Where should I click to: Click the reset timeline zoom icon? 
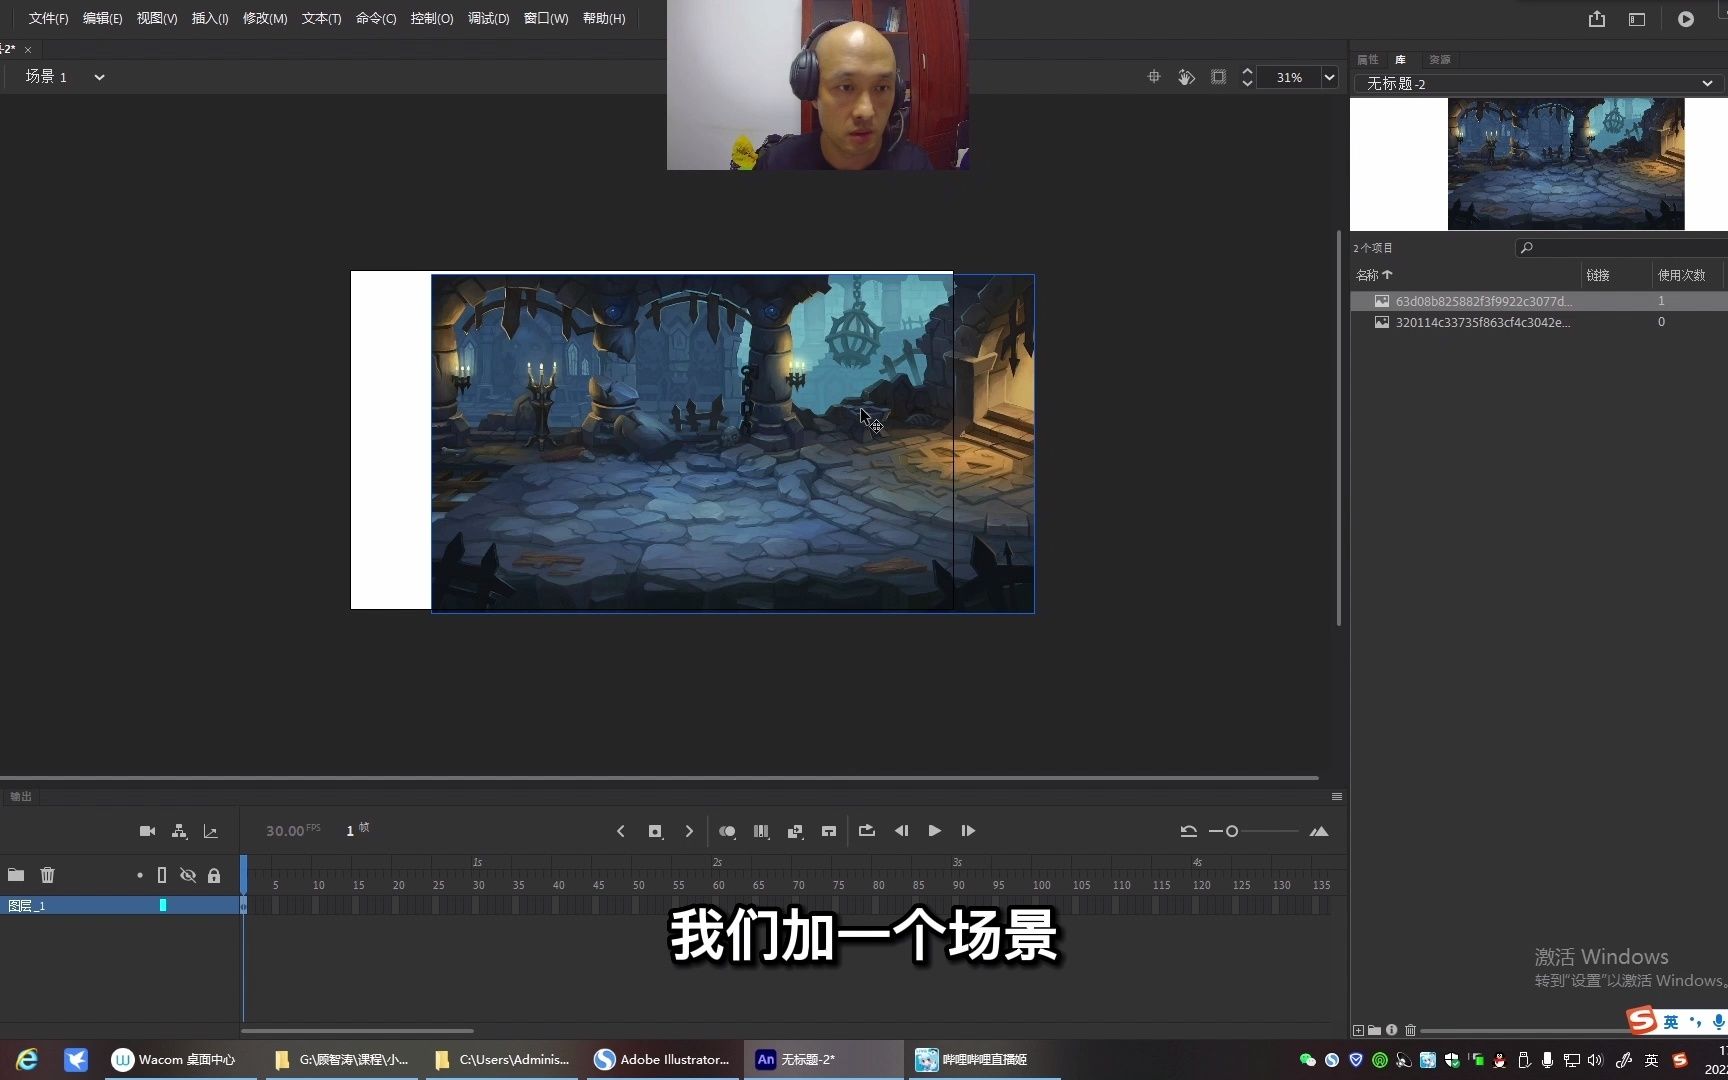(x=1188, y=831)
